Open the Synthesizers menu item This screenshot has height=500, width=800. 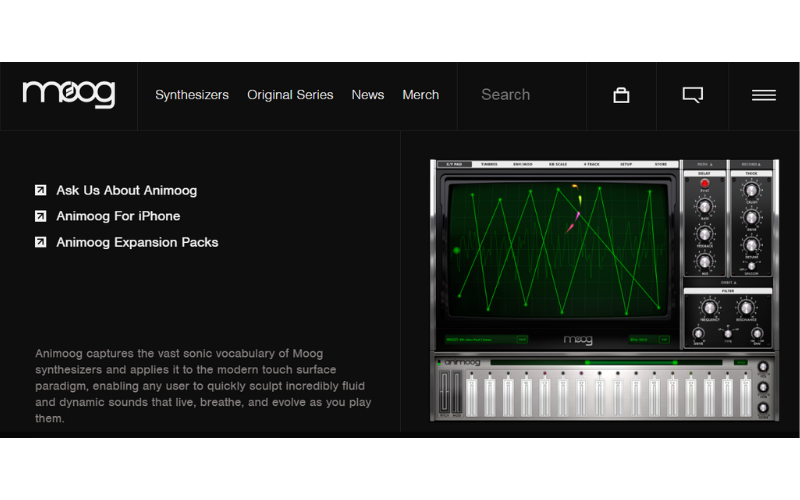click(192, 95)
